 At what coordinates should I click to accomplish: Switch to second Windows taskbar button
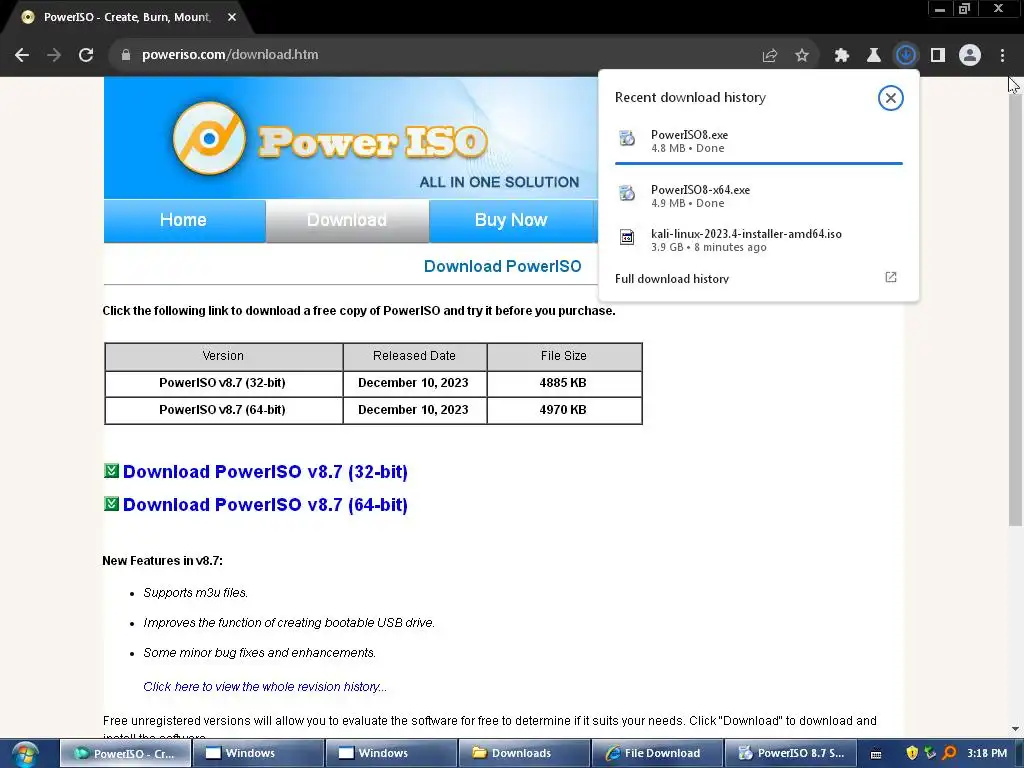pos(392,754)
